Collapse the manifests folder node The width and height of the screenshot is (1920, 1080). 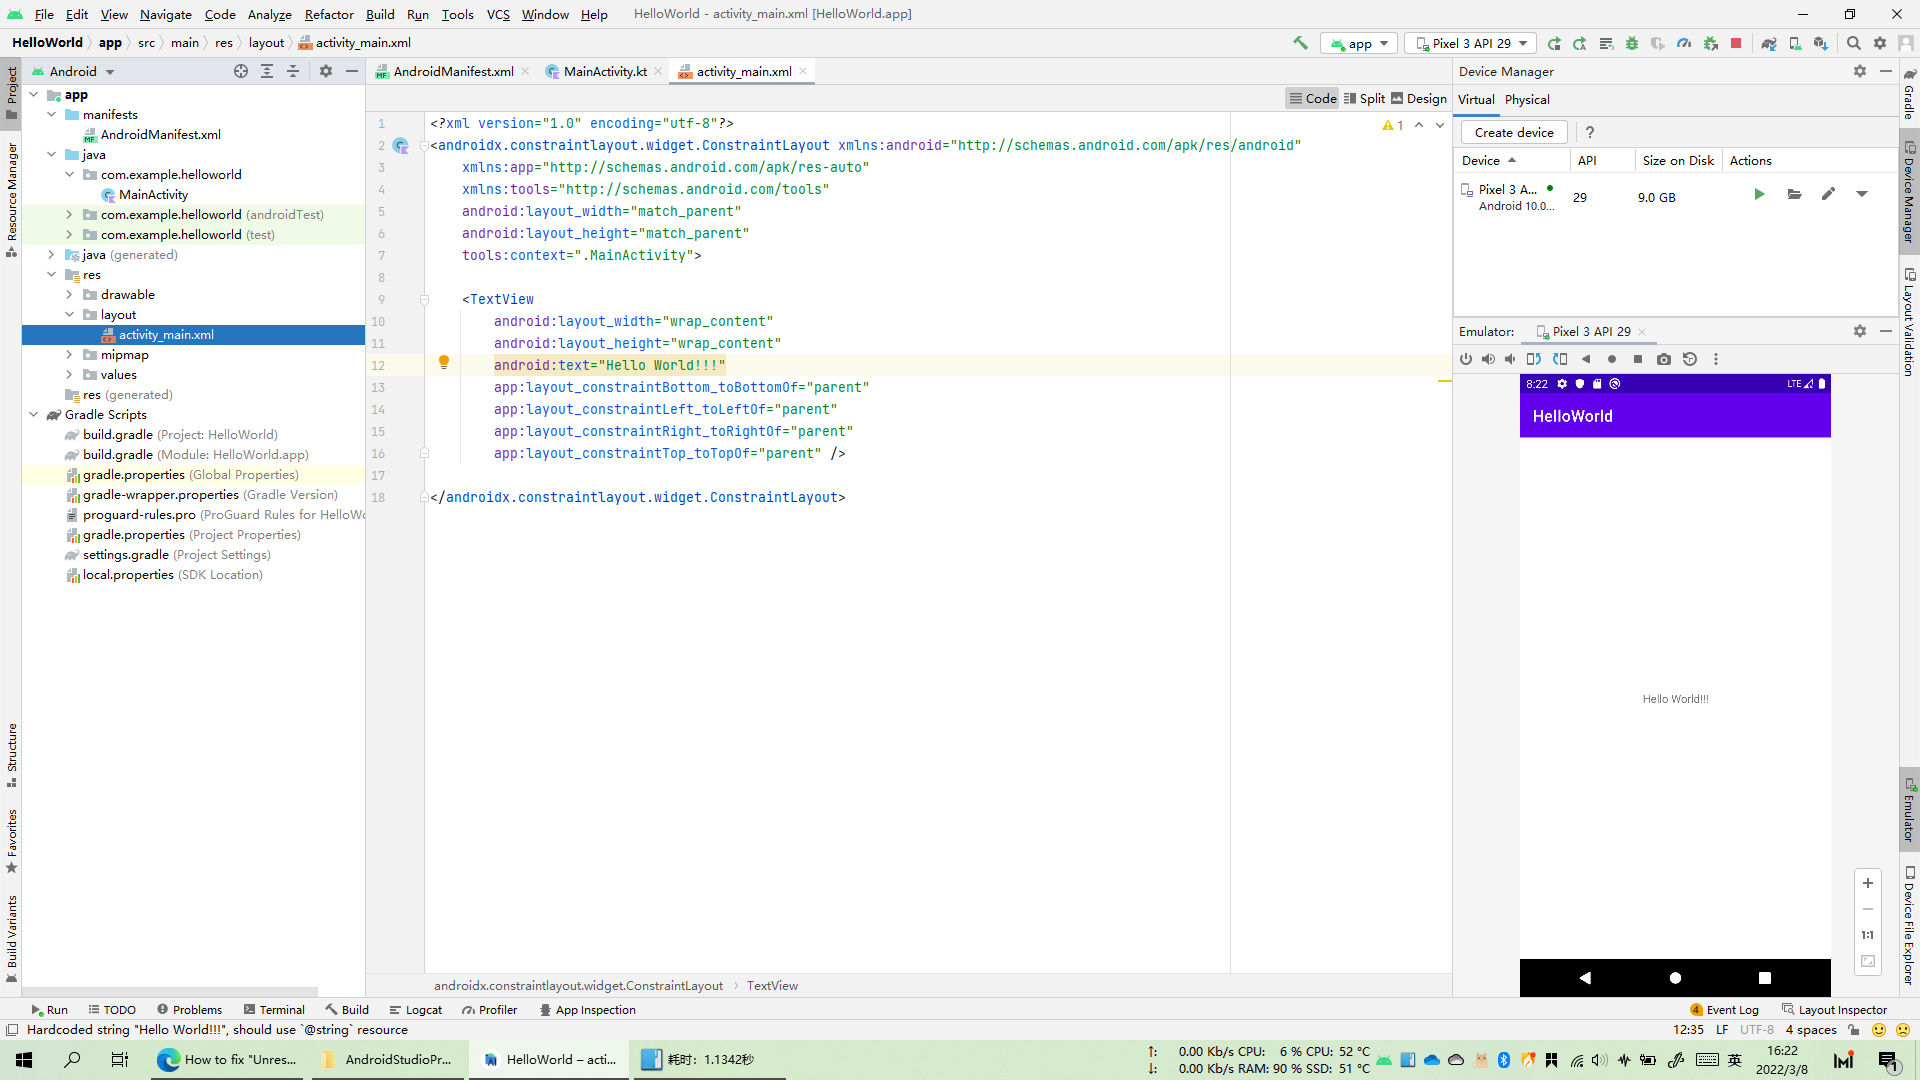[x=52, y=114]
